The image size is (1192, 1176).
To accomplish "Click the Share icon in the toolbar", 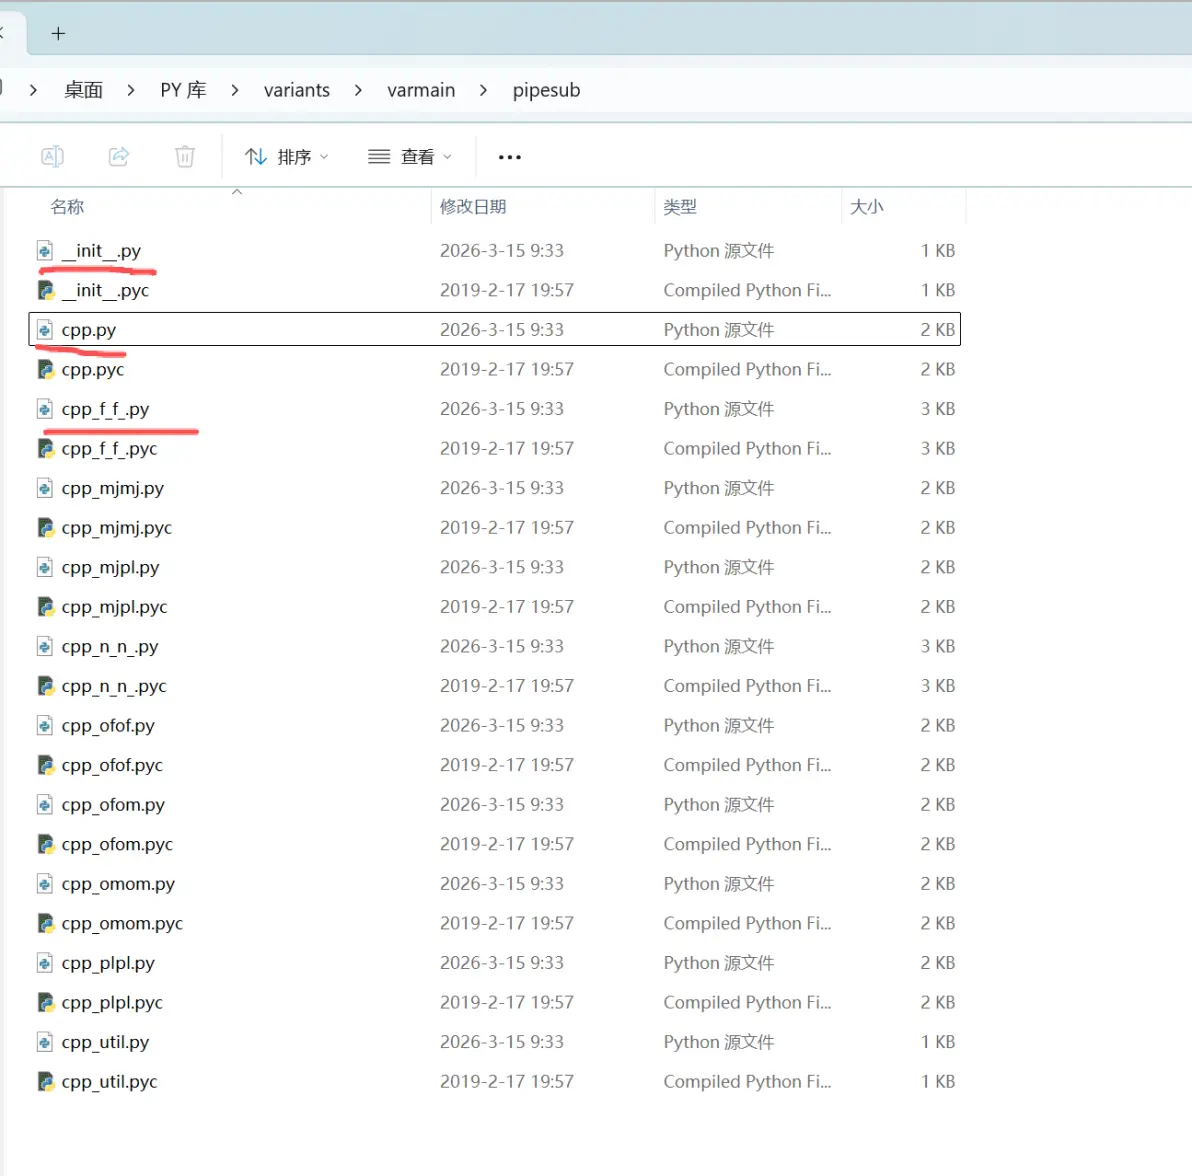I will coord(119,157).
